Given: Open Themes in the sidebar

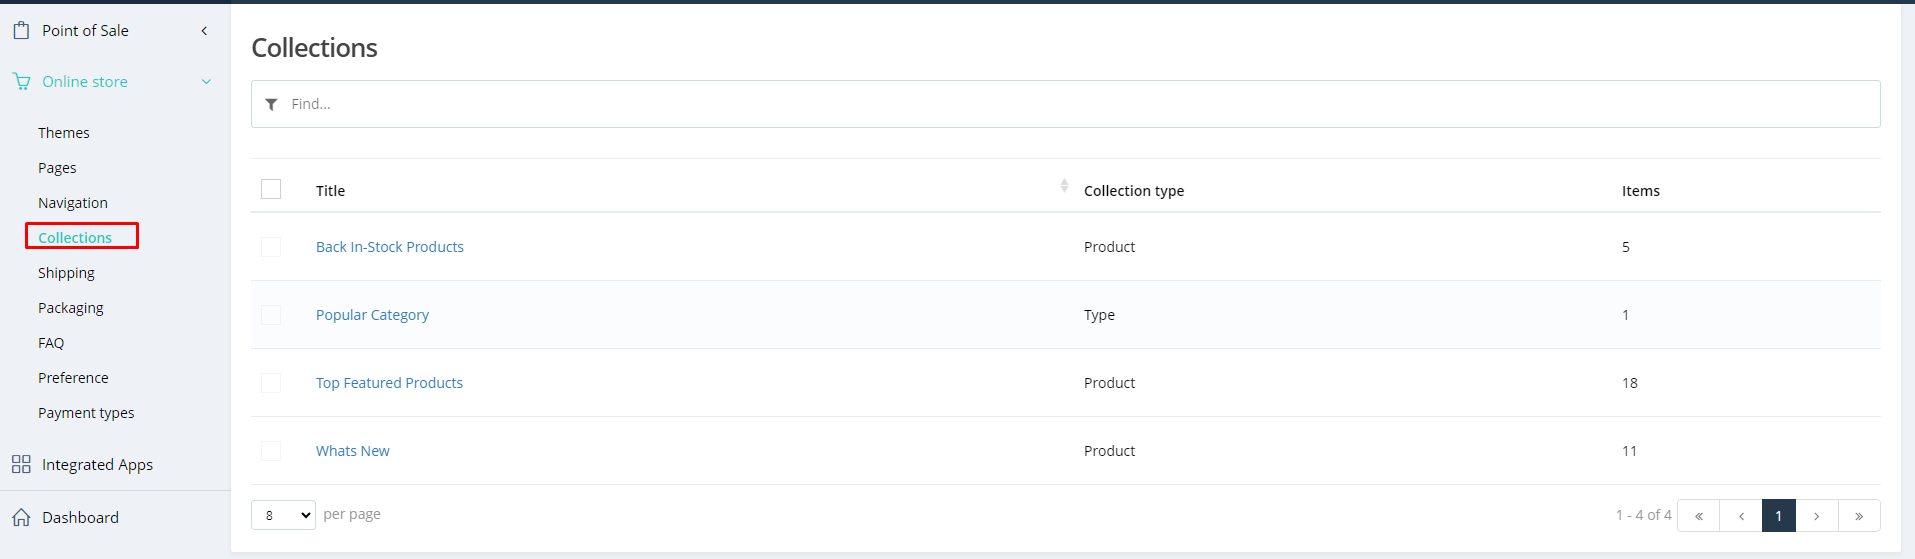Looking at the screenshot, I should (64, 133).
